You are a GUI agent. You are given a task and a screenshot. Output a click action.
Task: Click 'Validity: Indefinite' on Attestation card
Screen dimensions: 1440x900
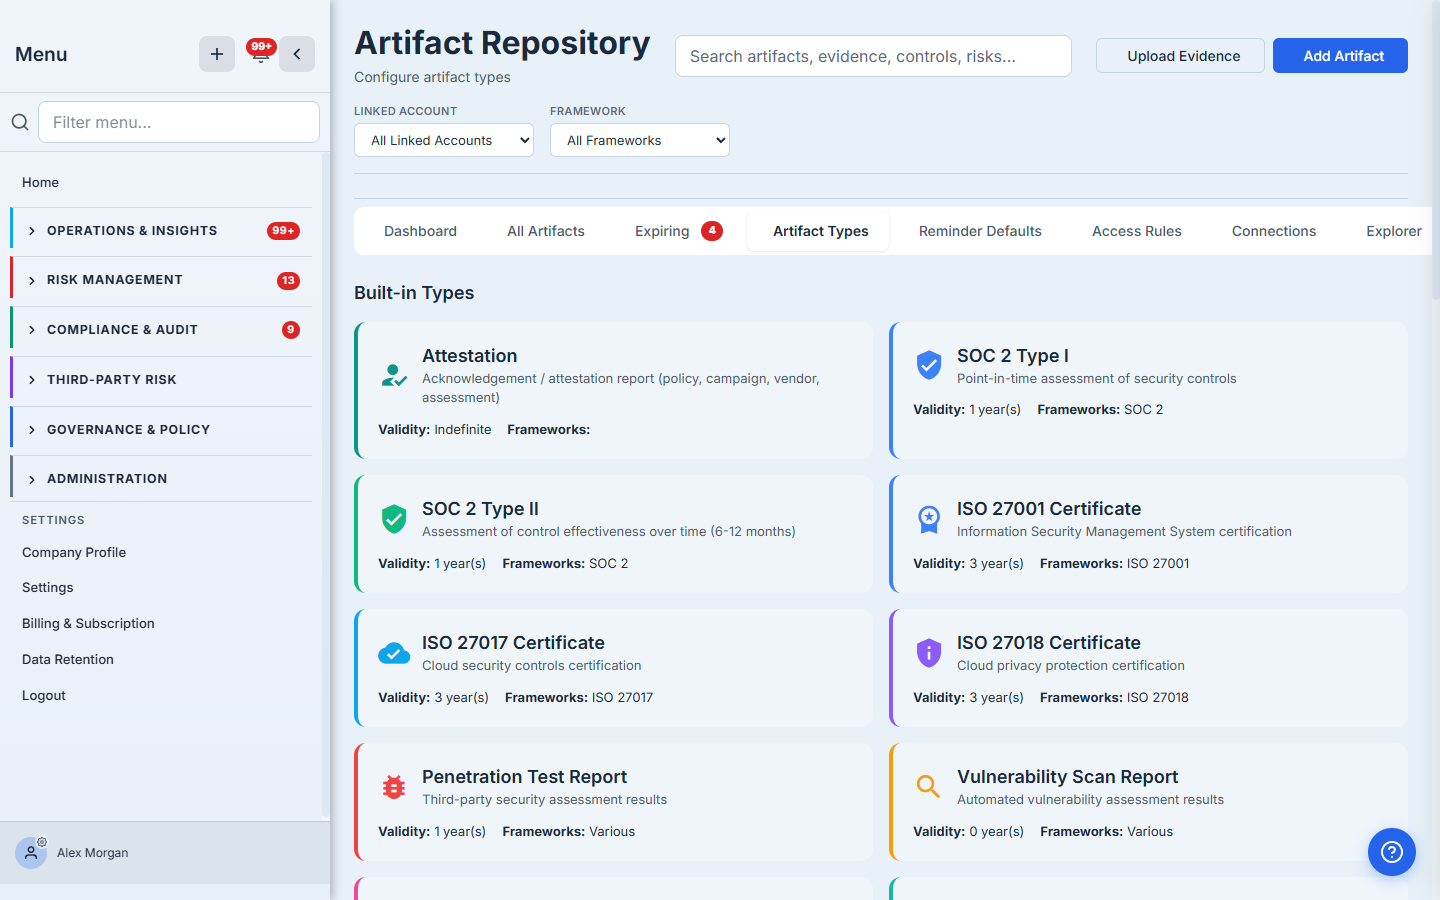click(x=435, y=430)
